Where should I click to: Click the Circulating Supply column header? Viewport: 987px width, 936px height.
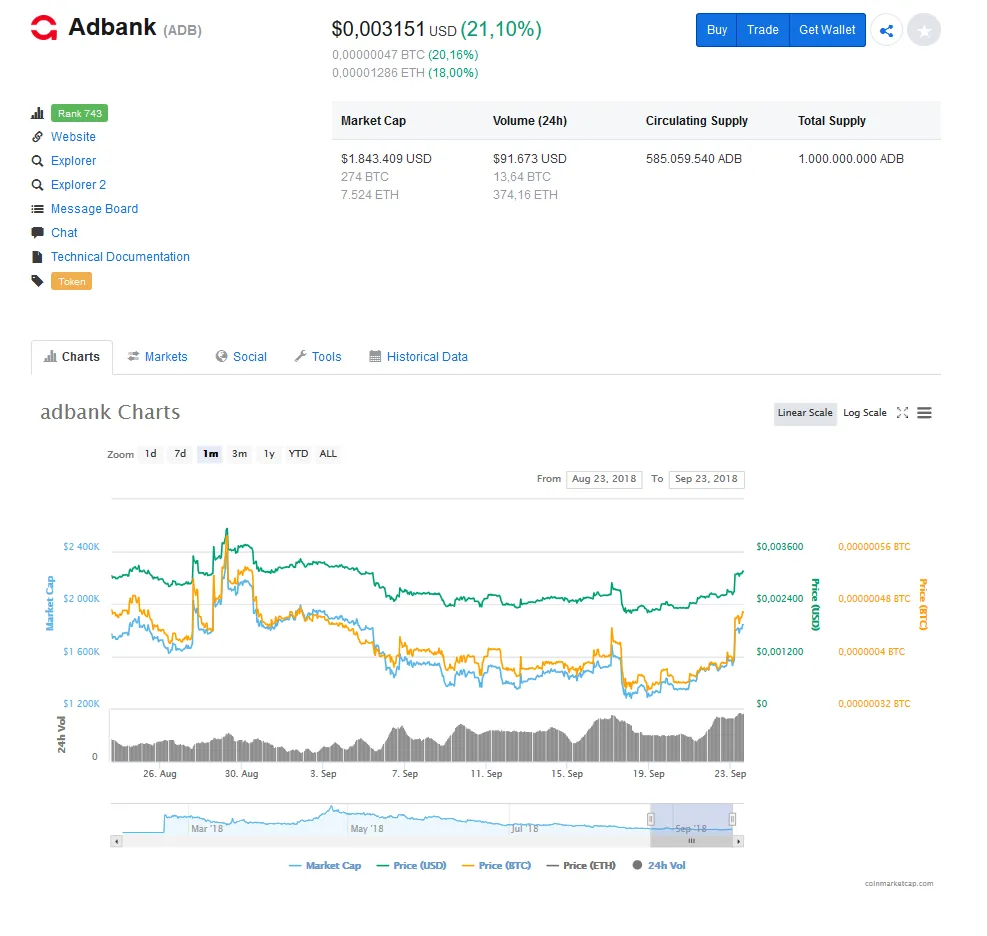pos(697,121)
